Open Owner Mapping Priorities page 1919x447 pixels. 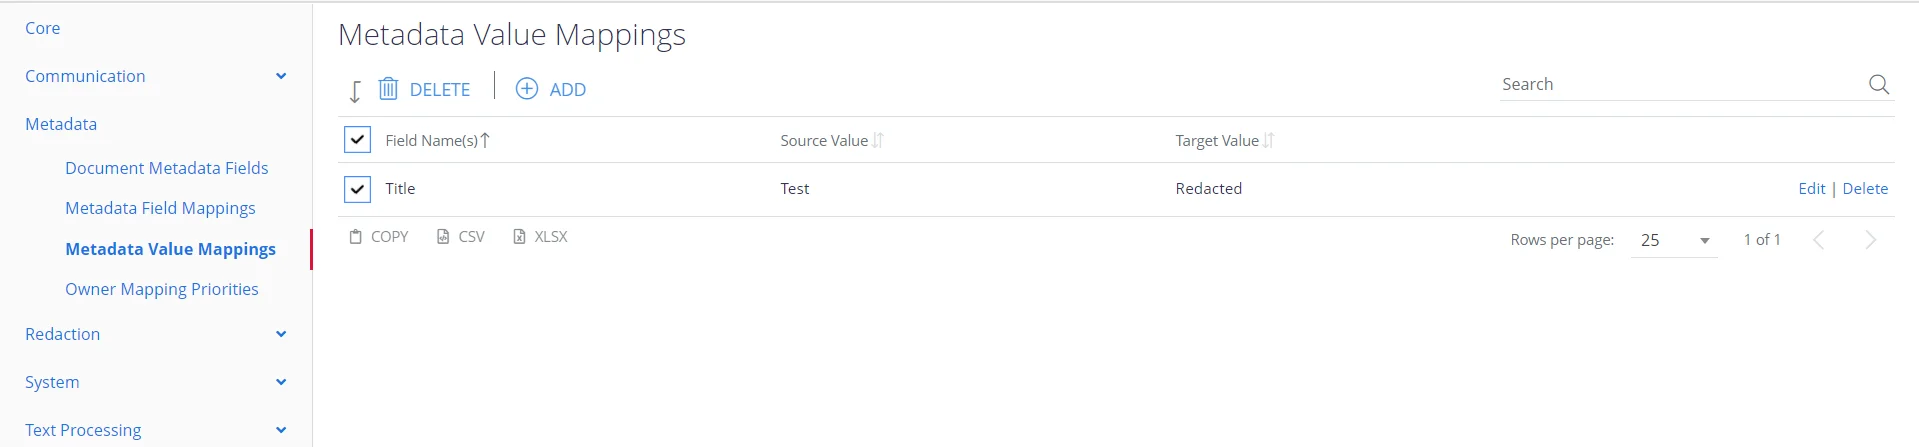pos(162,289)
